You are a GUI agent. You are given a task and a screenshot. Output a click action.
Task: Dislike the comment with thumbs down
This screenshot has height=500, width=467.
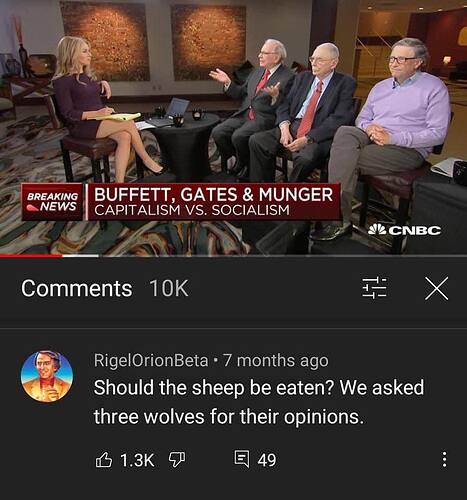pos(177,460)
